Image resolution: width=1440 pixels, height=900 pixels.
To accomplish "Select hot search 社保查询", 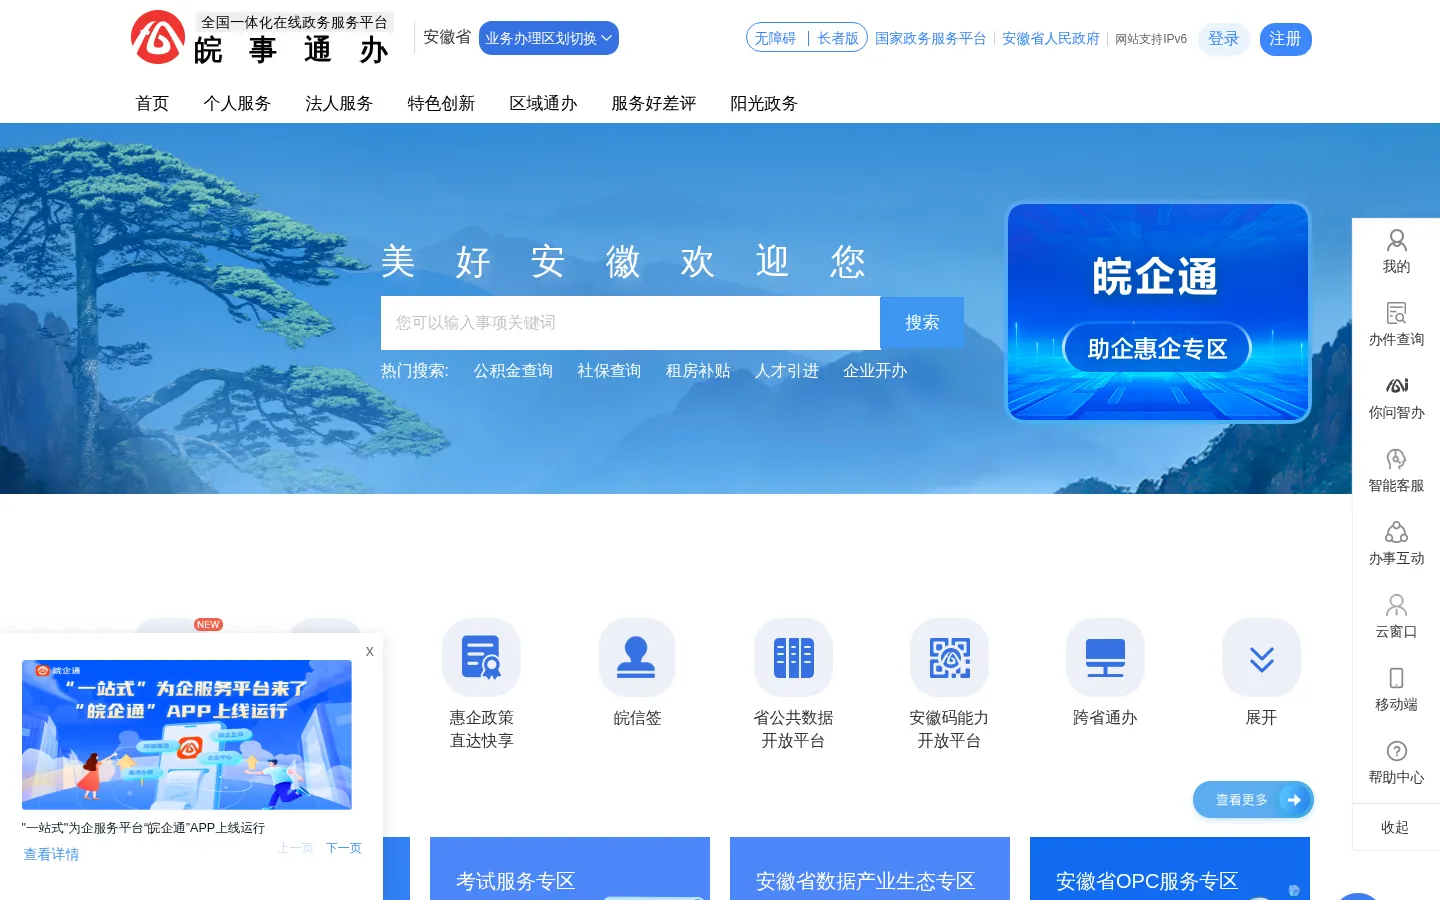I will click(x=609, y=370).
